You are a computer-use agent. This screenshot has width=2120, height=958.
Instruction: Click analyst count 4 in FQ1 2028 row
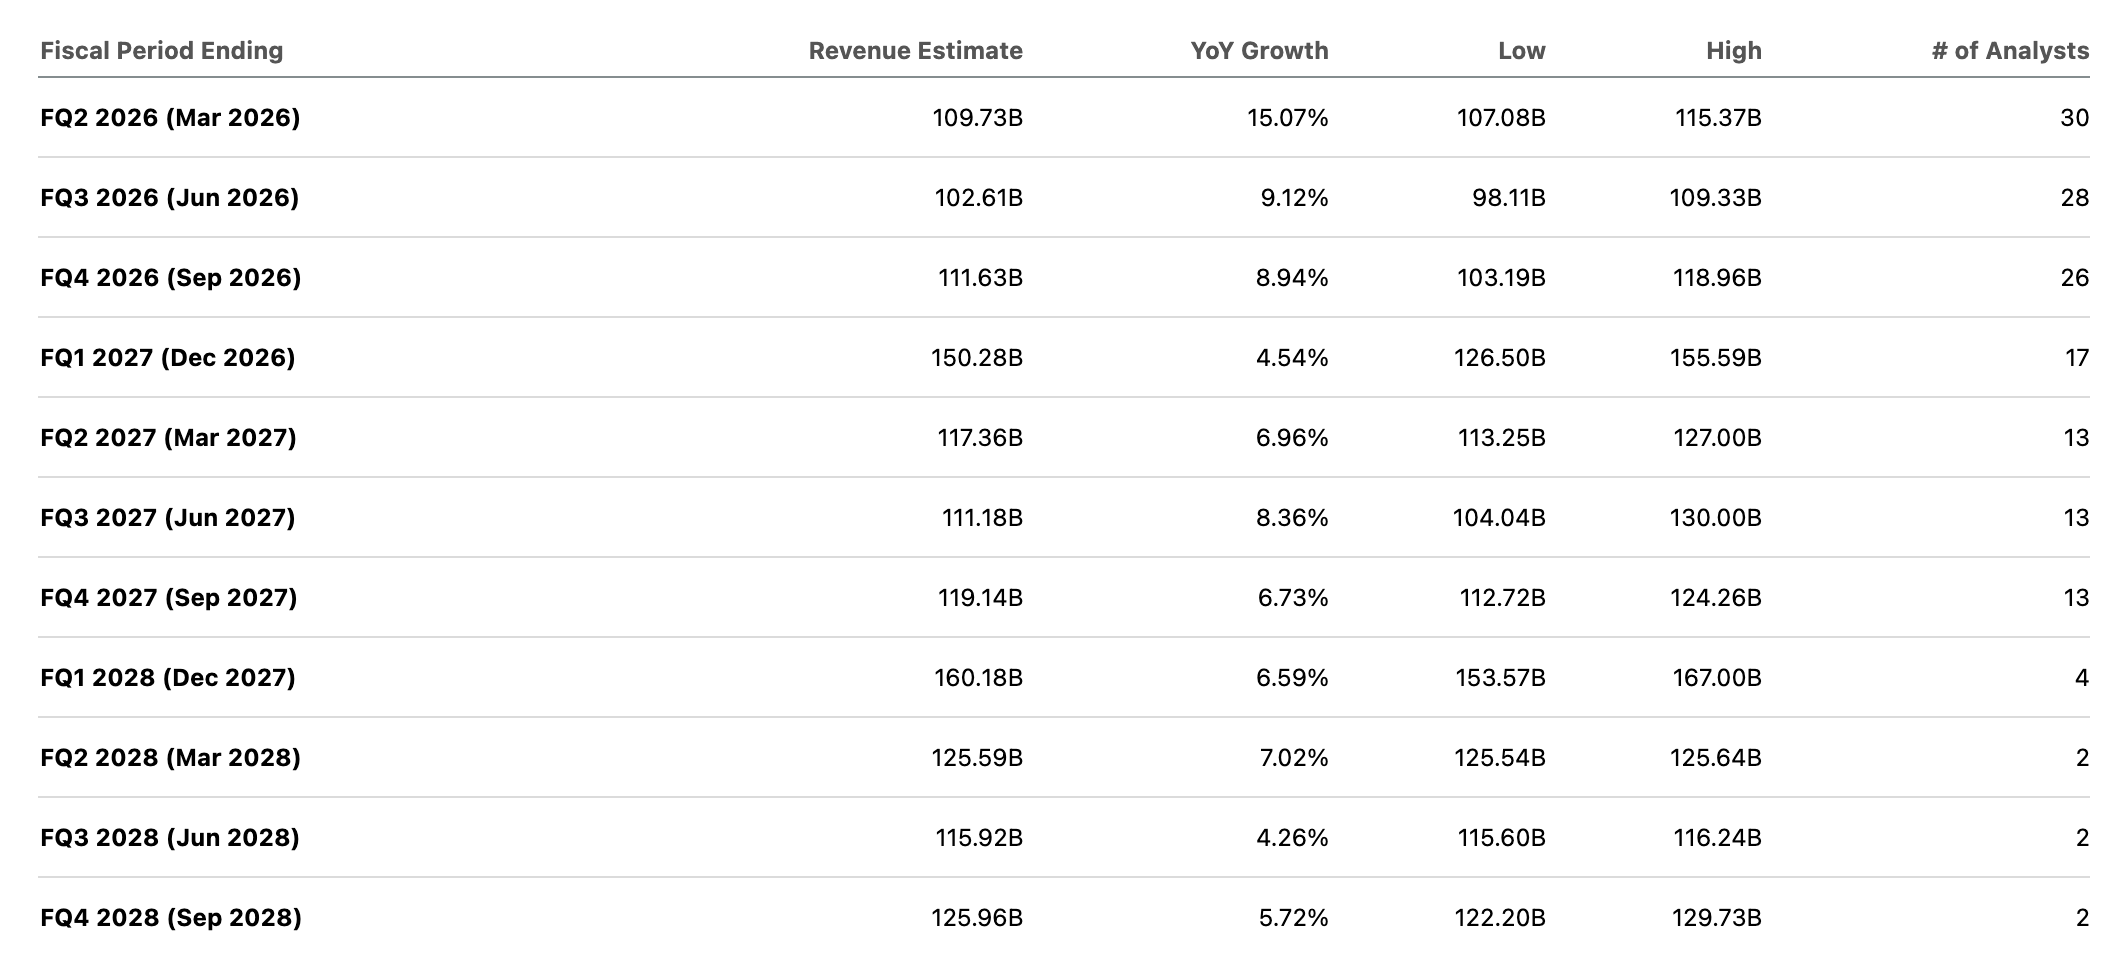(x=2082, y=678)
